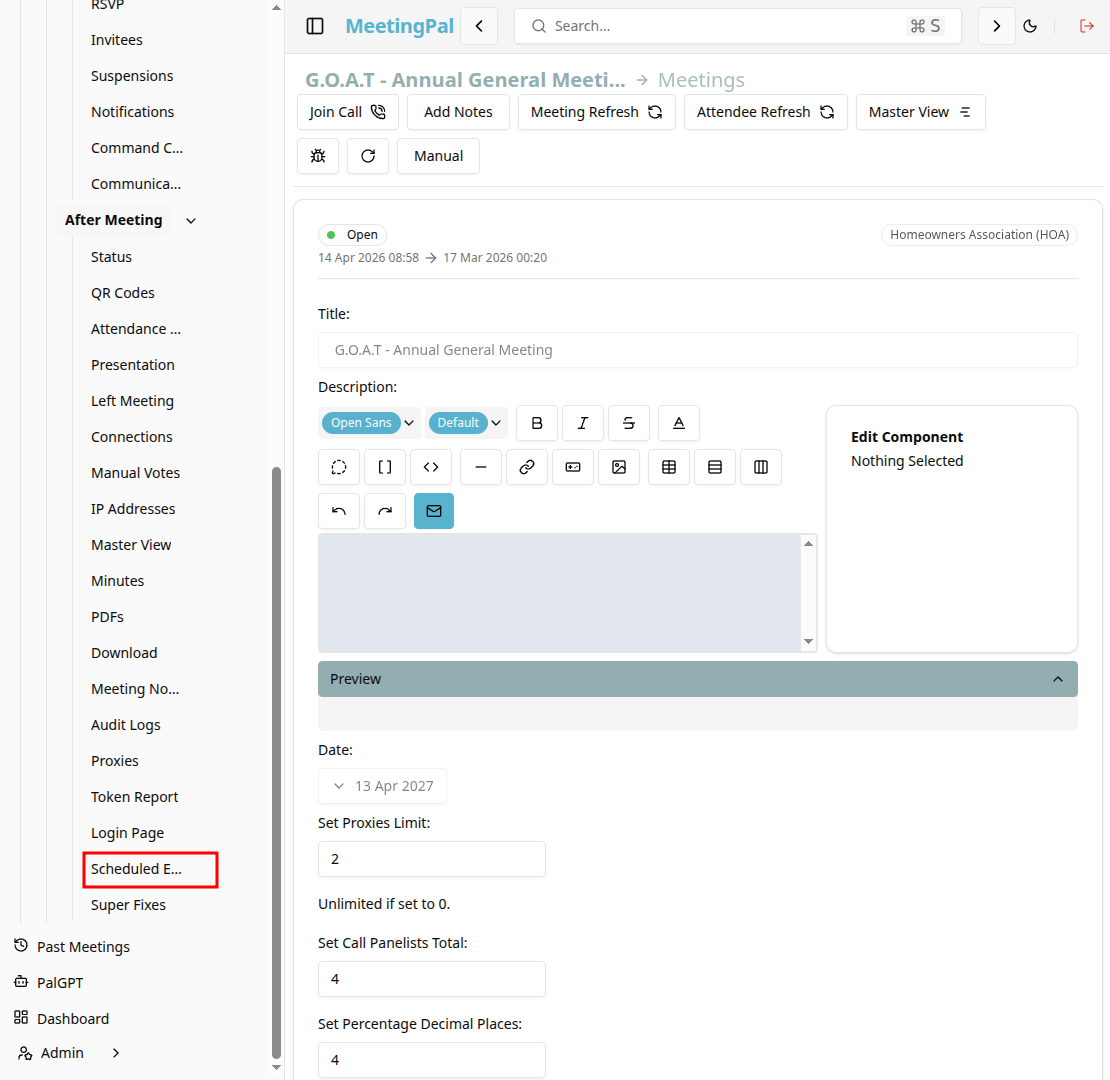Insert rows layout icon
Screen dimensions: 1110x1080
(715, 467)
